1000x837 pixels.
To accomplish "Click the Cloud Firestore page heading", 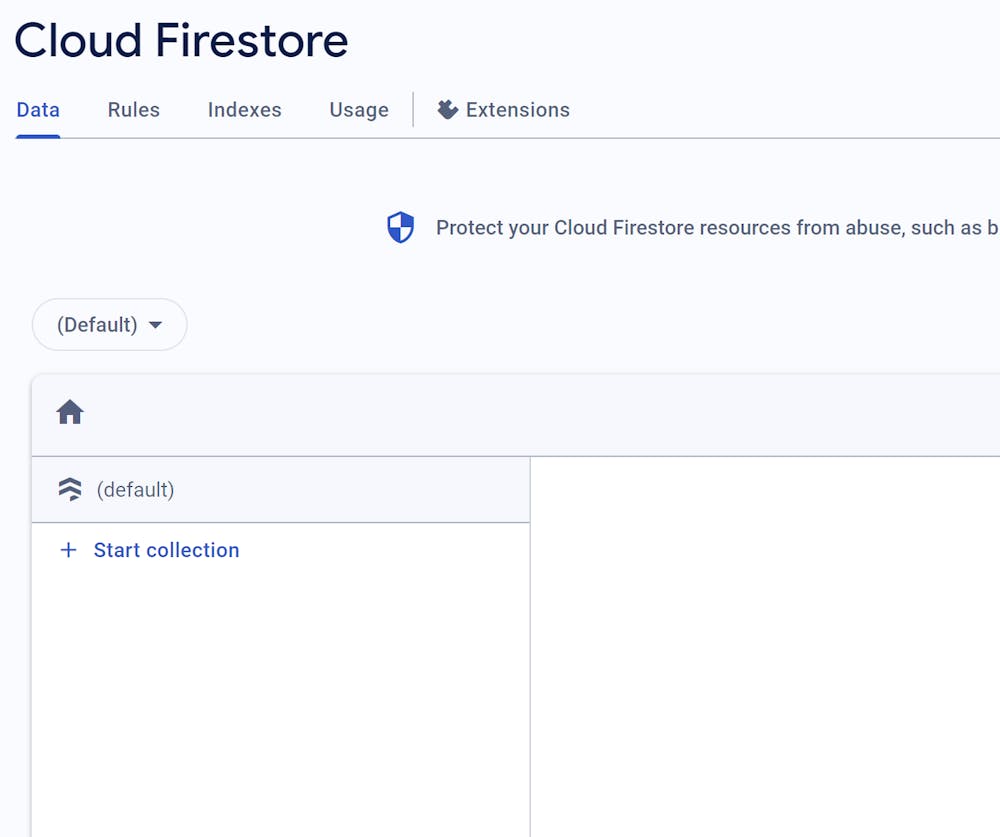I will point(181,41).
